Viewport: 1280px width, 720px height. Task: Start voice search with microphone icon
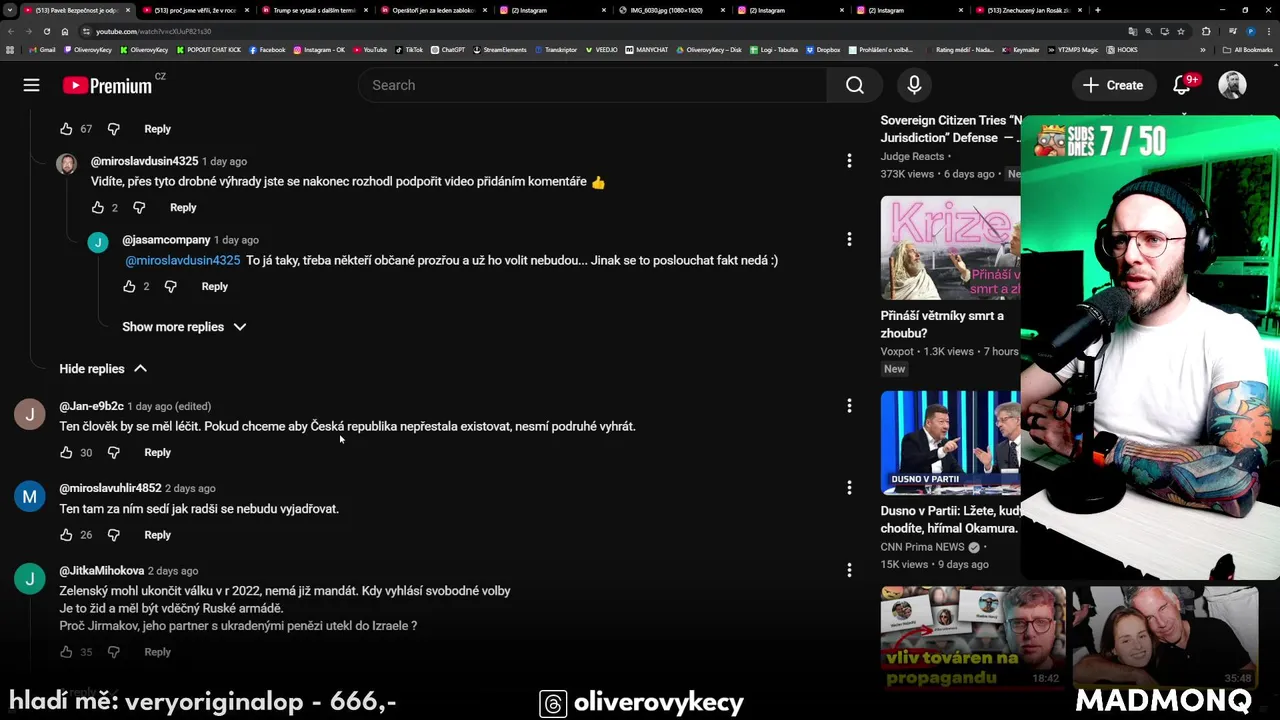[x=914, y=85]
